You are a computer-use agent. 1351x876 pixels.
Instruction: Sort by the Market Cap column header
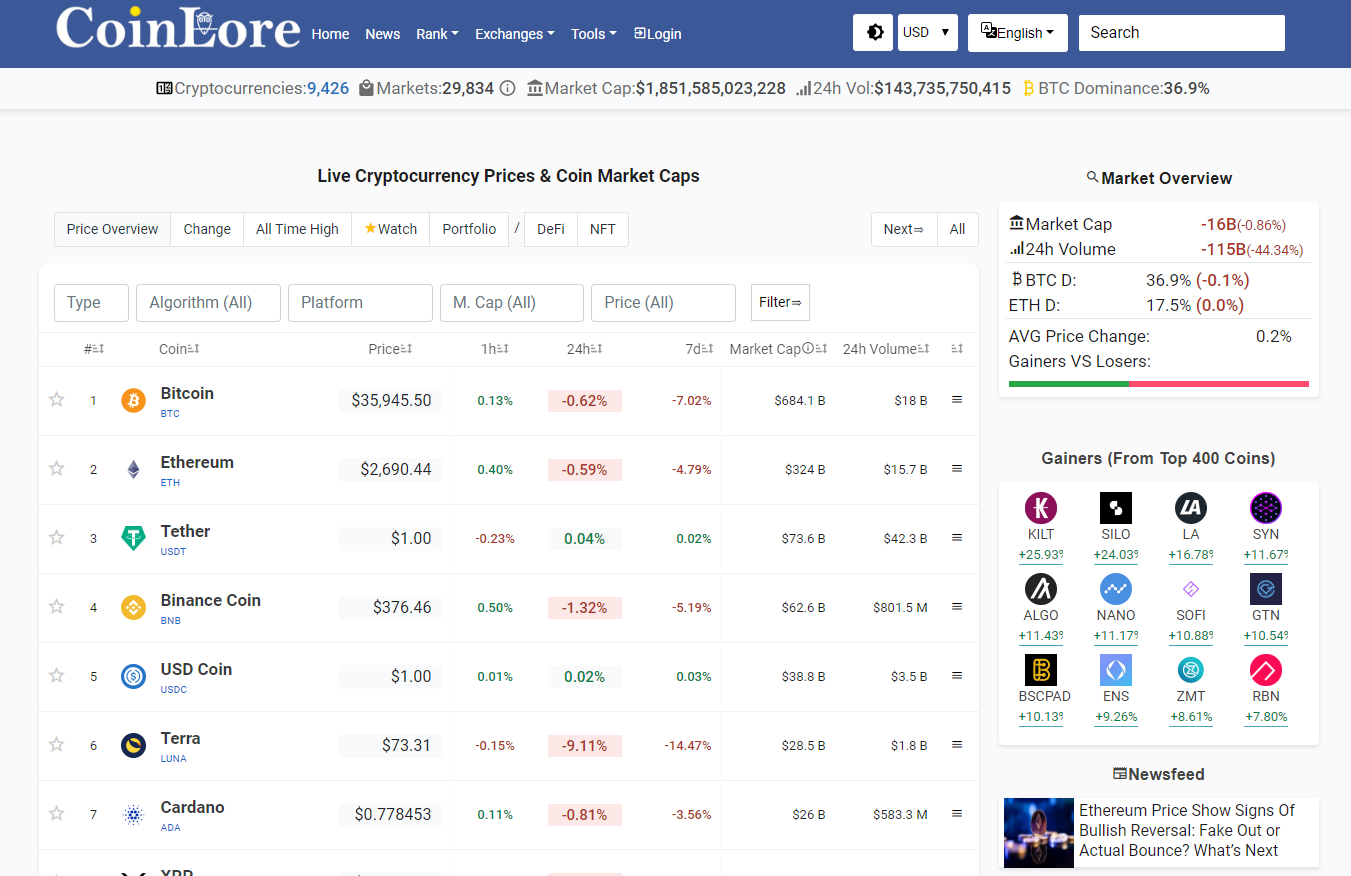tap(778, 349)
